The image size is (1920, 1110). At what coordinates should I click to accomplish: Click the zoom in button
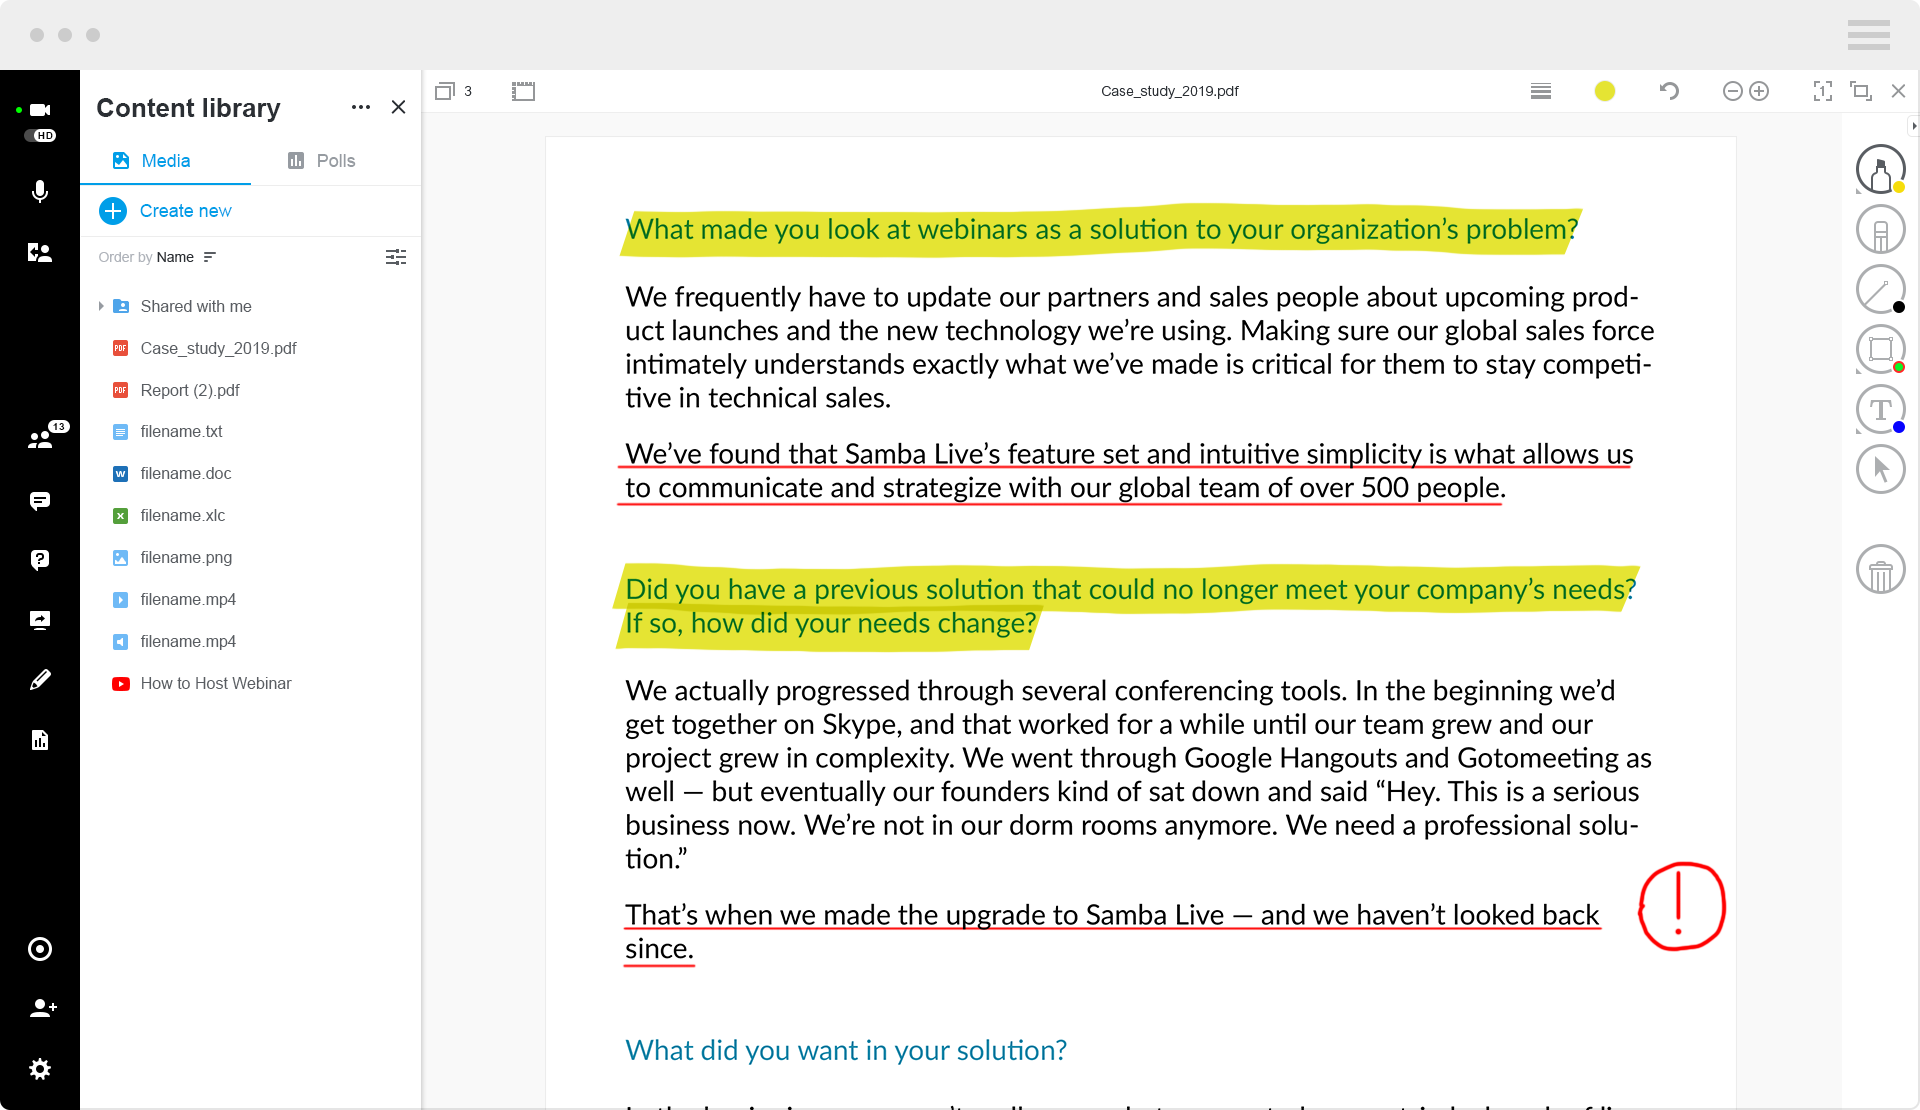point(1759,91)
